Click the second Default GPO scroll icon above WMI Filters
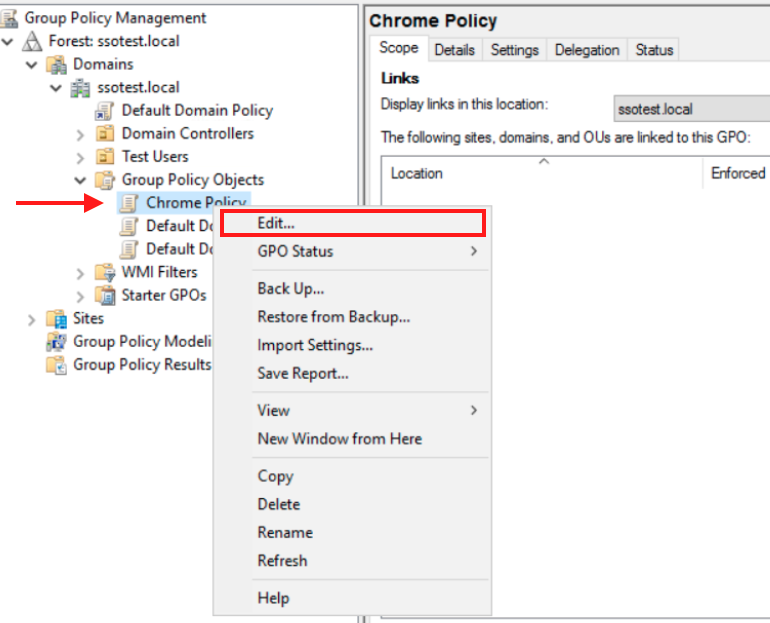Screen dimensions: 770x623 tap(129, 249)
